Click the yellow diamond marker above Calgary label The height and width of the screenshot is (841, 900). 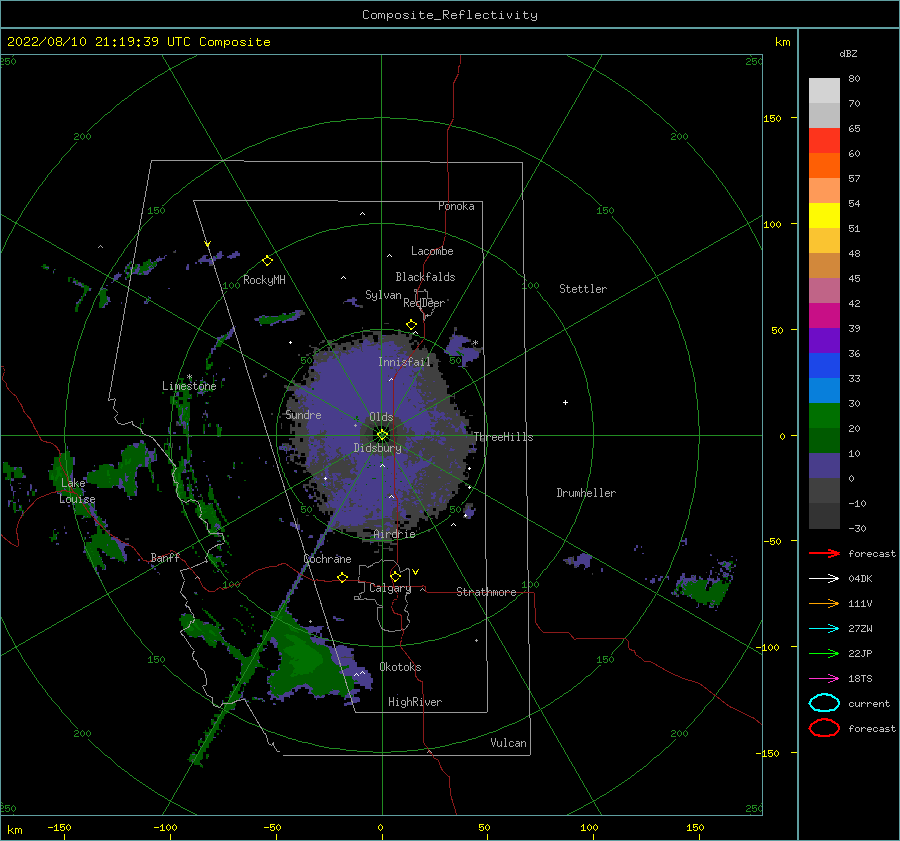click(395, 576)
